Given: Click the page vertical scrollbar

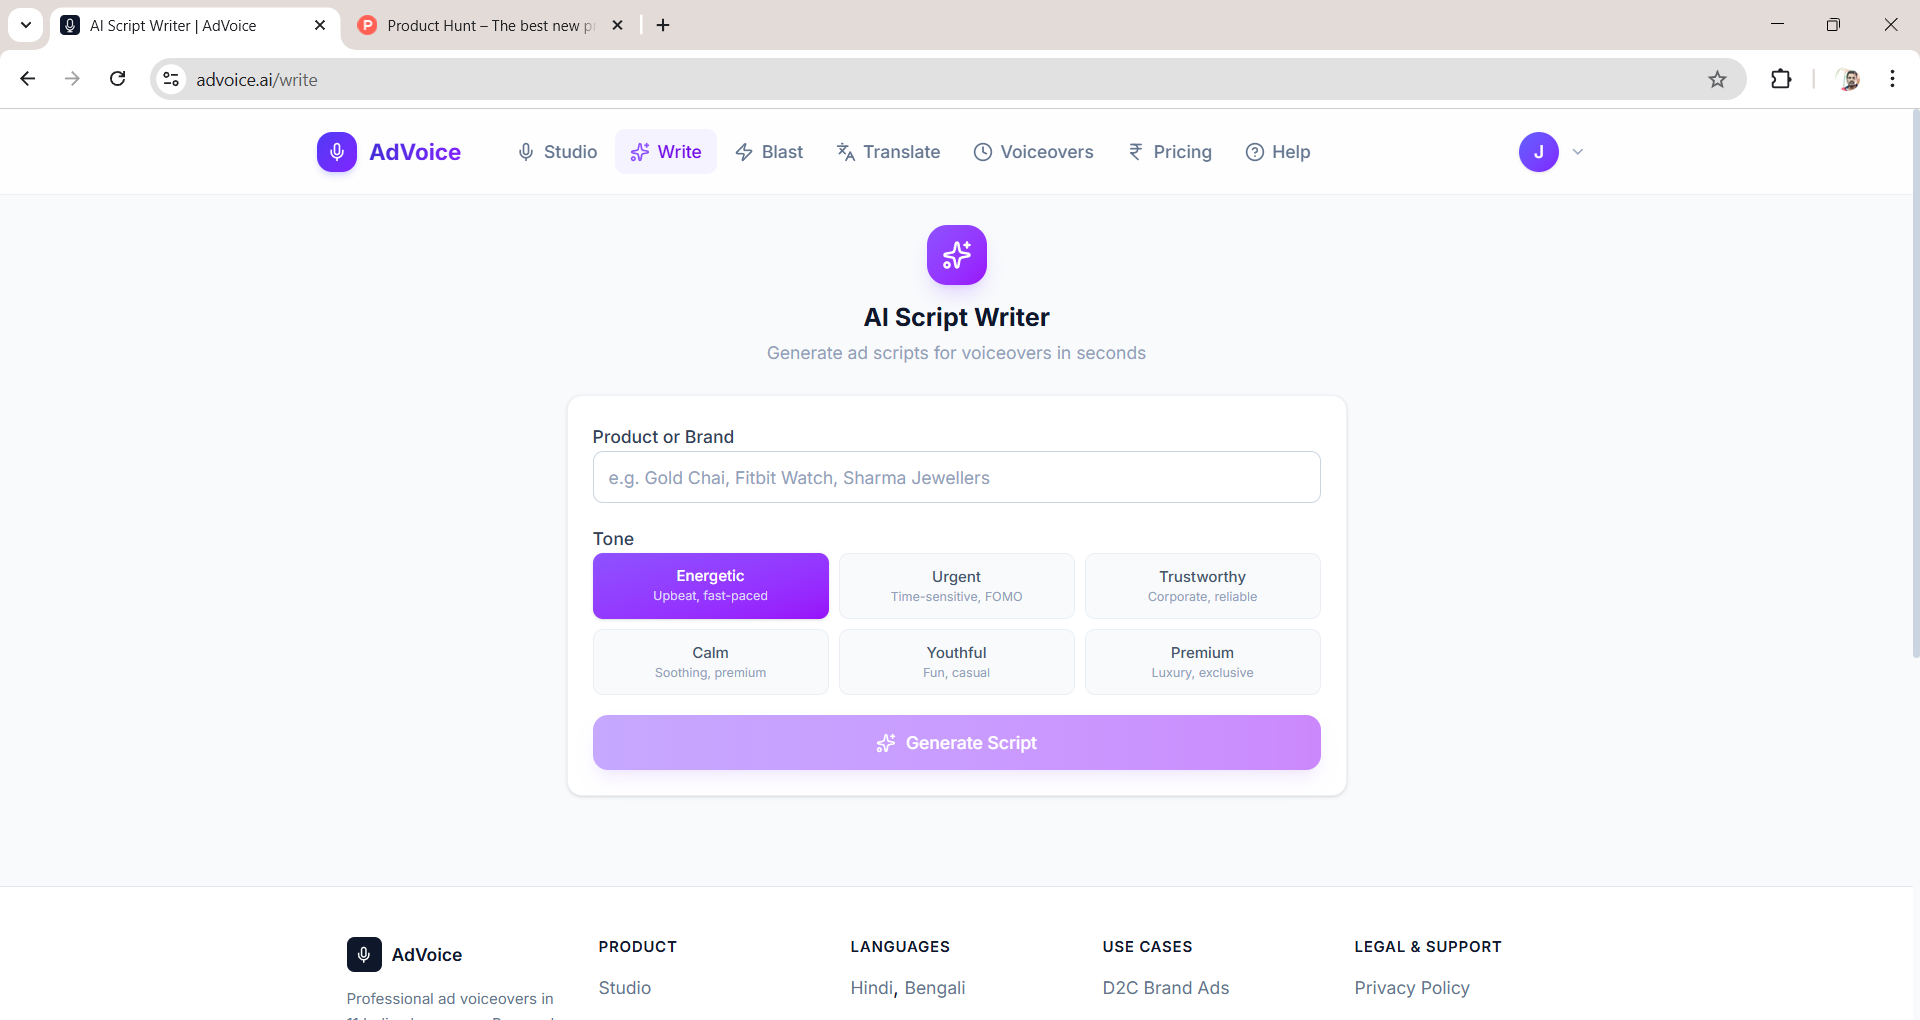Looking at the screenshot, I should 1915,385.
